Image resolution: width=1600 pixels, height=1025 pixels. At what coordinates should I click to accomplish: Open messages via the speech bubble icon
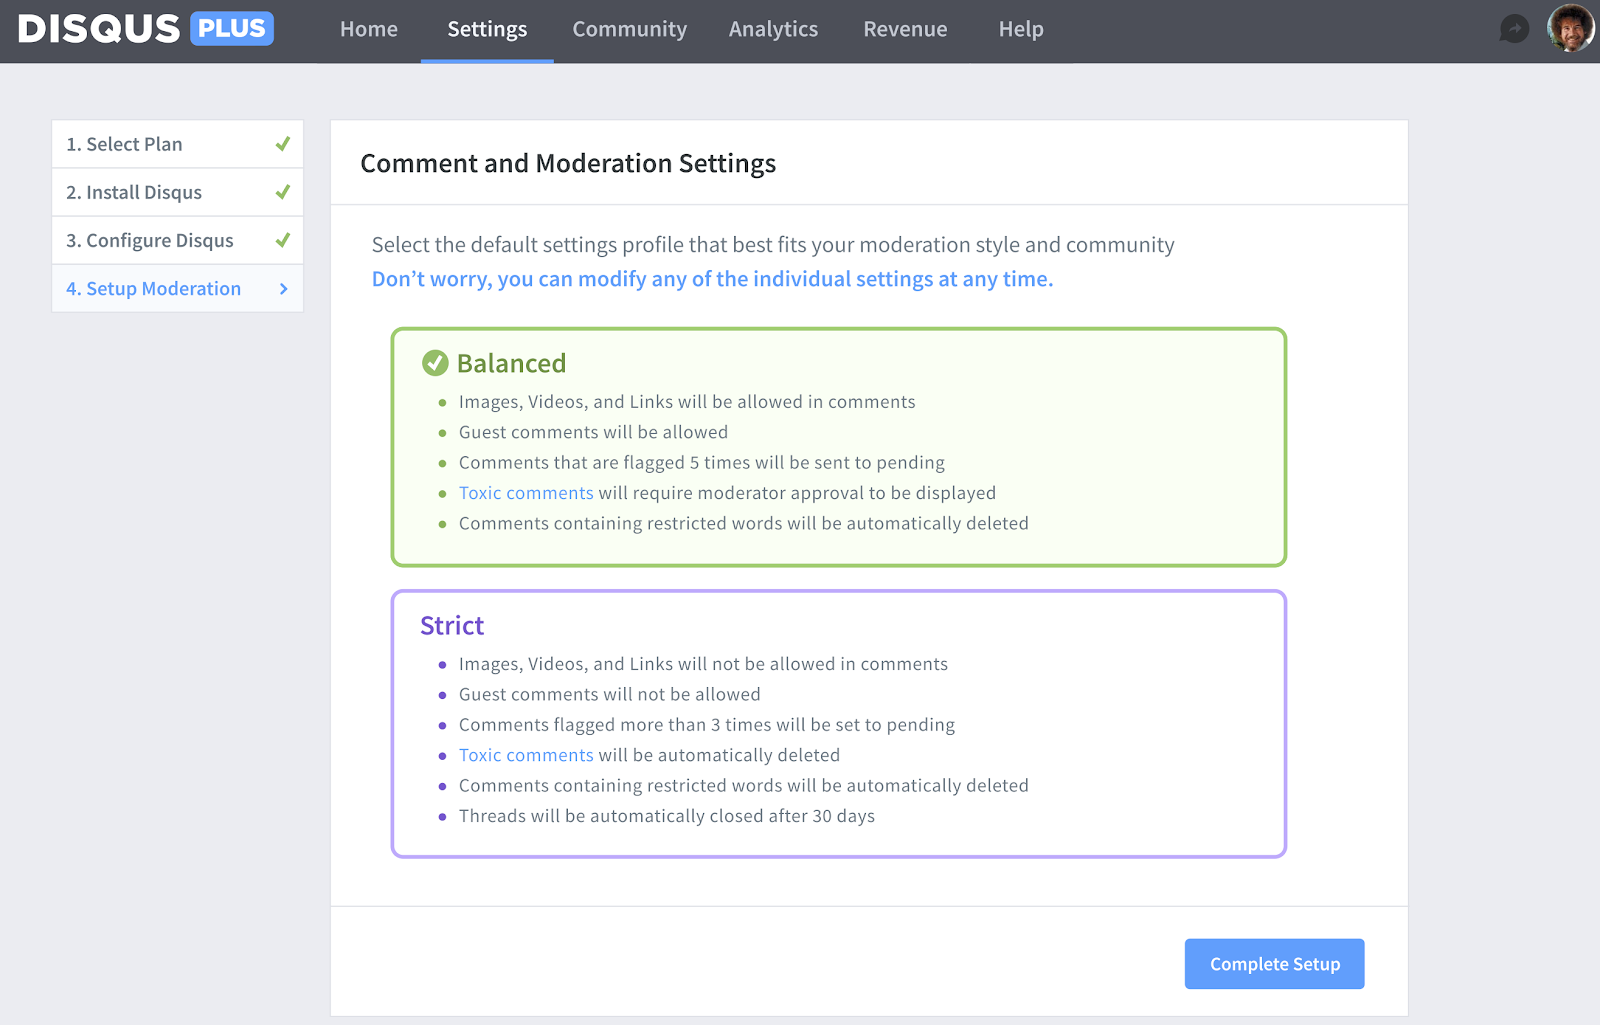[1514, 29]
